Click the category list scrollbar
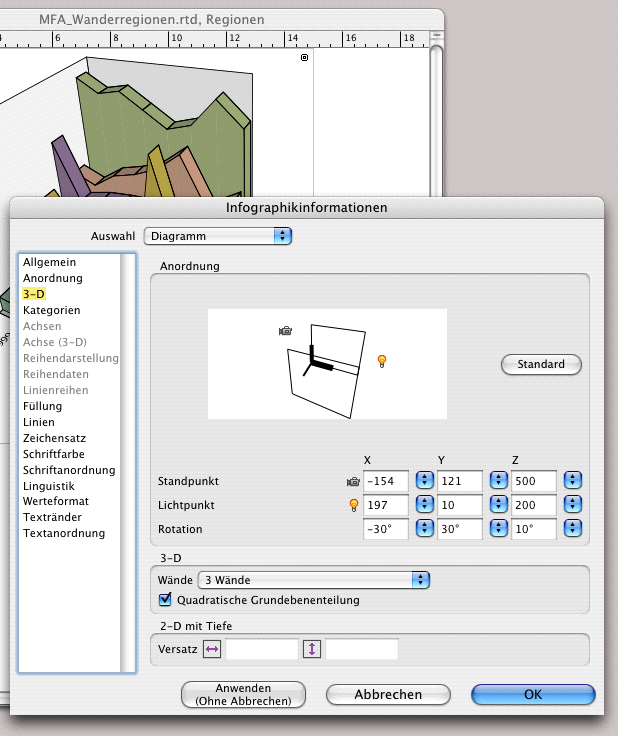The width and height of the screenshot is (618, 736). pos(127,460)
